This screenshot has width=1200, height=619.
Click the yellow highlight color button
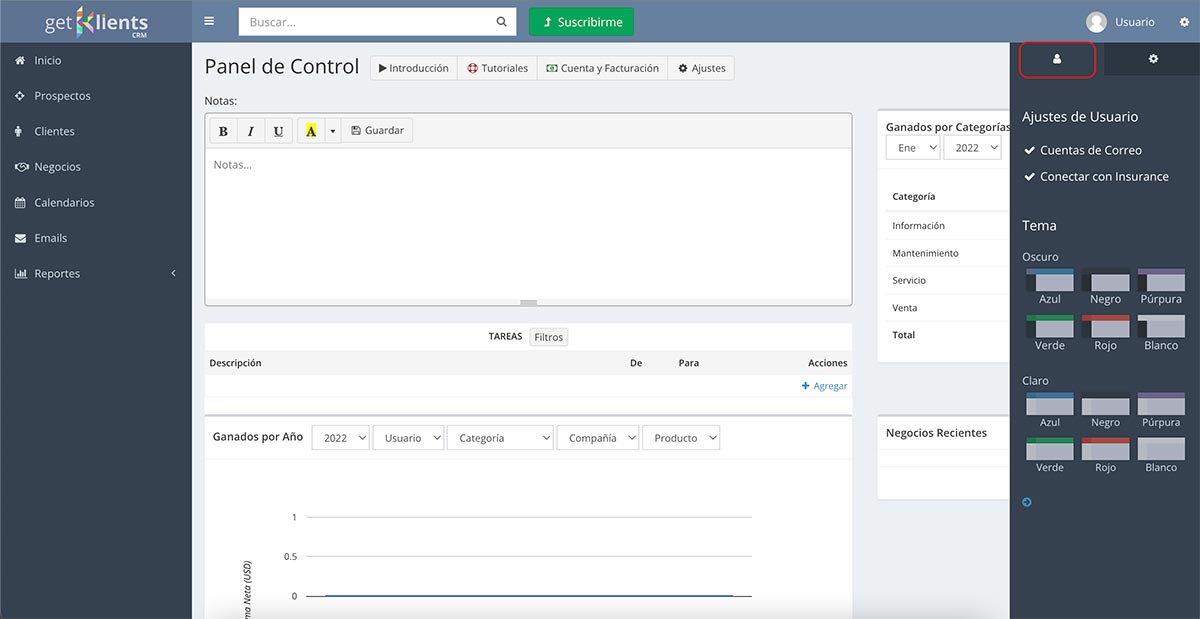click(x=311, y=131)
